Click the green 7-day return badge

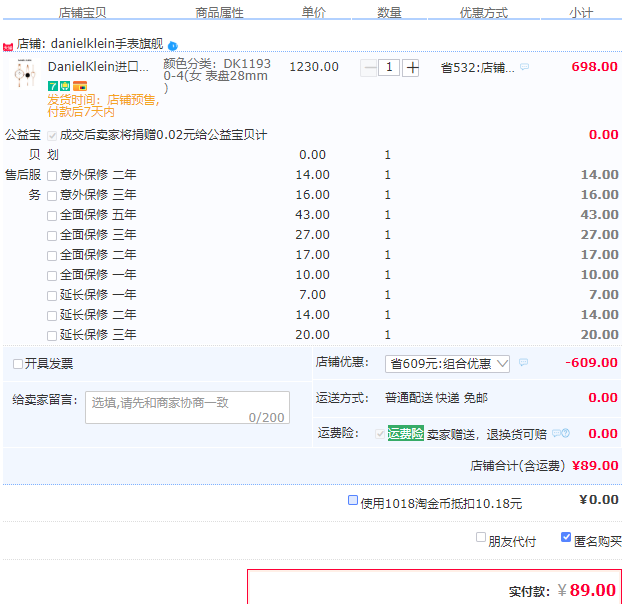pyautogui.click(x=53, y=86)
